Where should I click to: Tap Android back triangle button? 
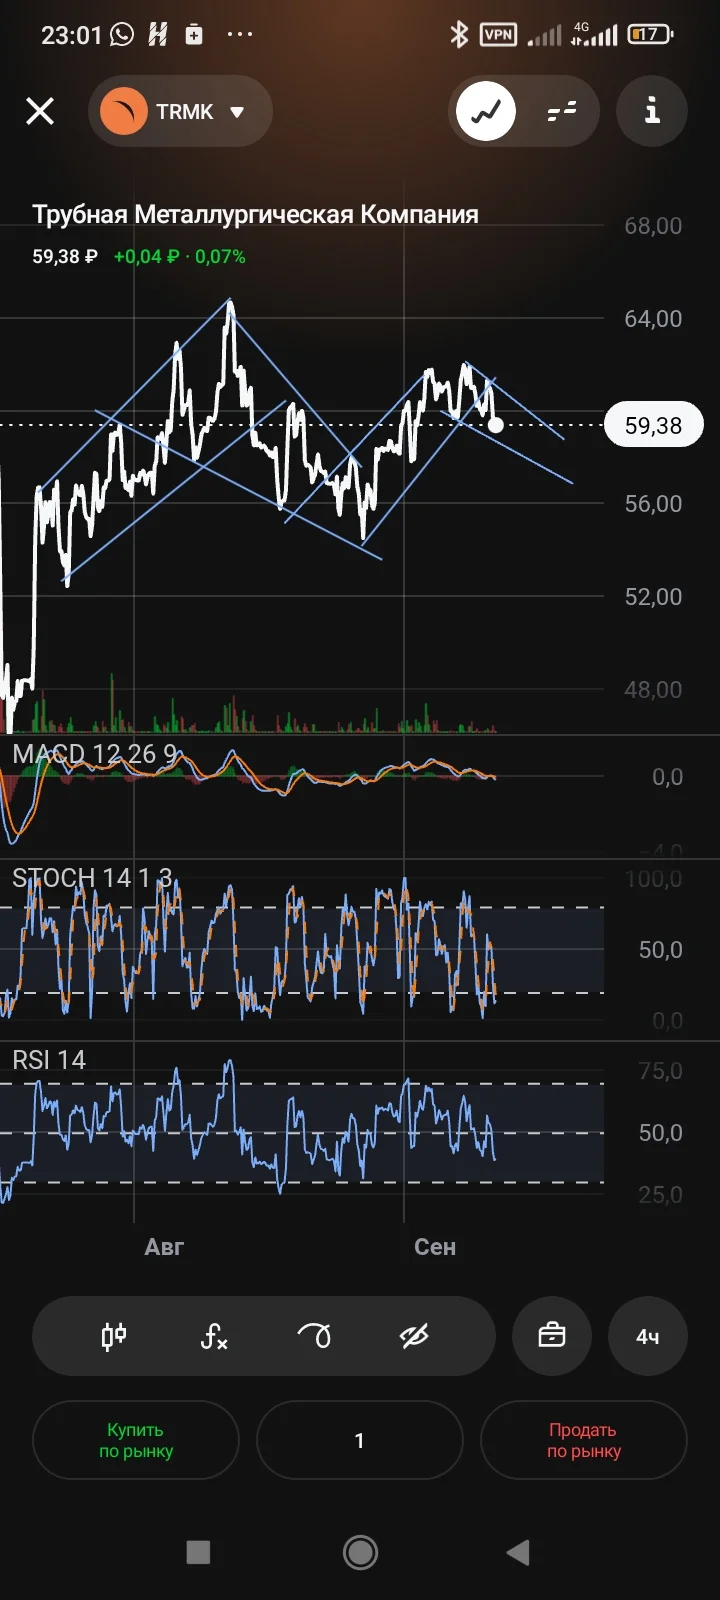pos(518,1552)
